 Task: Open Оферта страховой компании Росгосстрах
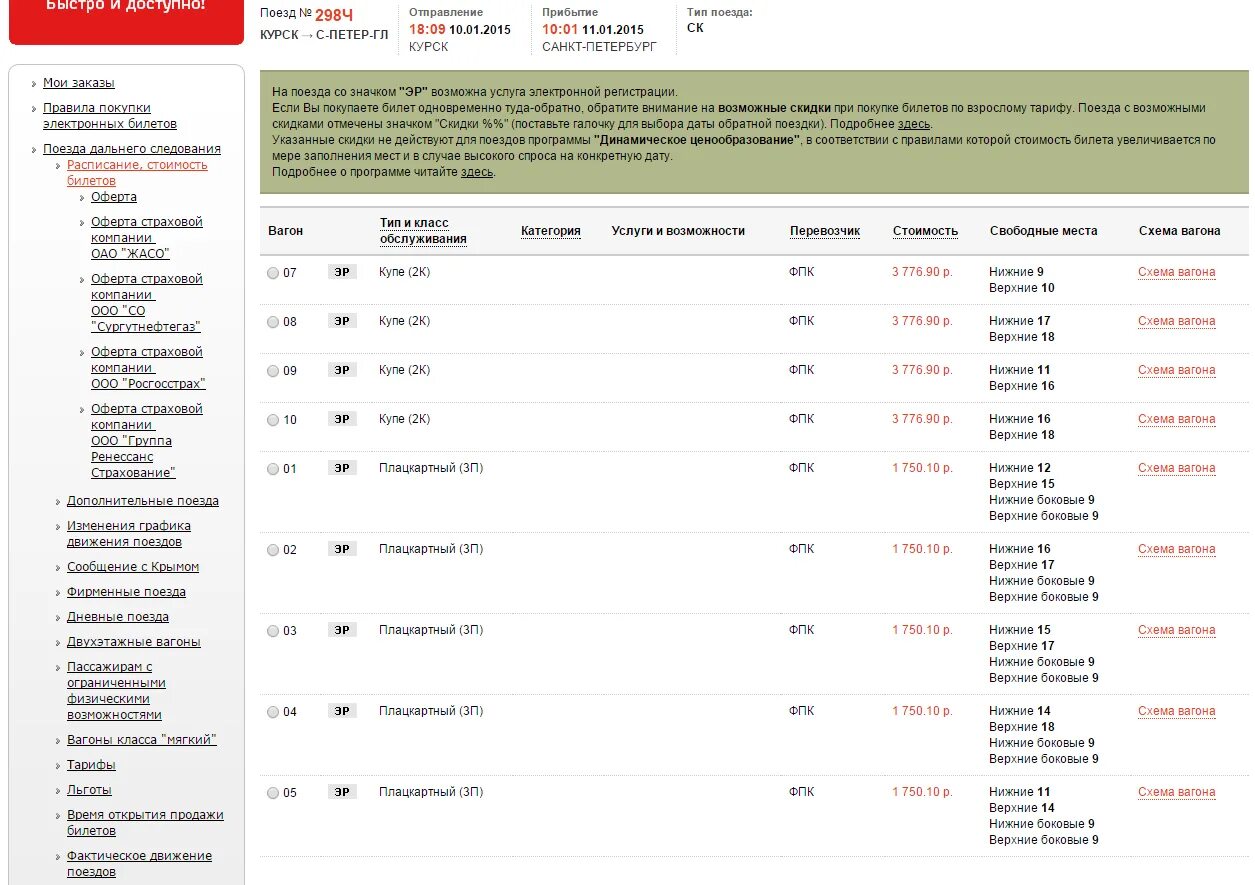pos(148,368)
